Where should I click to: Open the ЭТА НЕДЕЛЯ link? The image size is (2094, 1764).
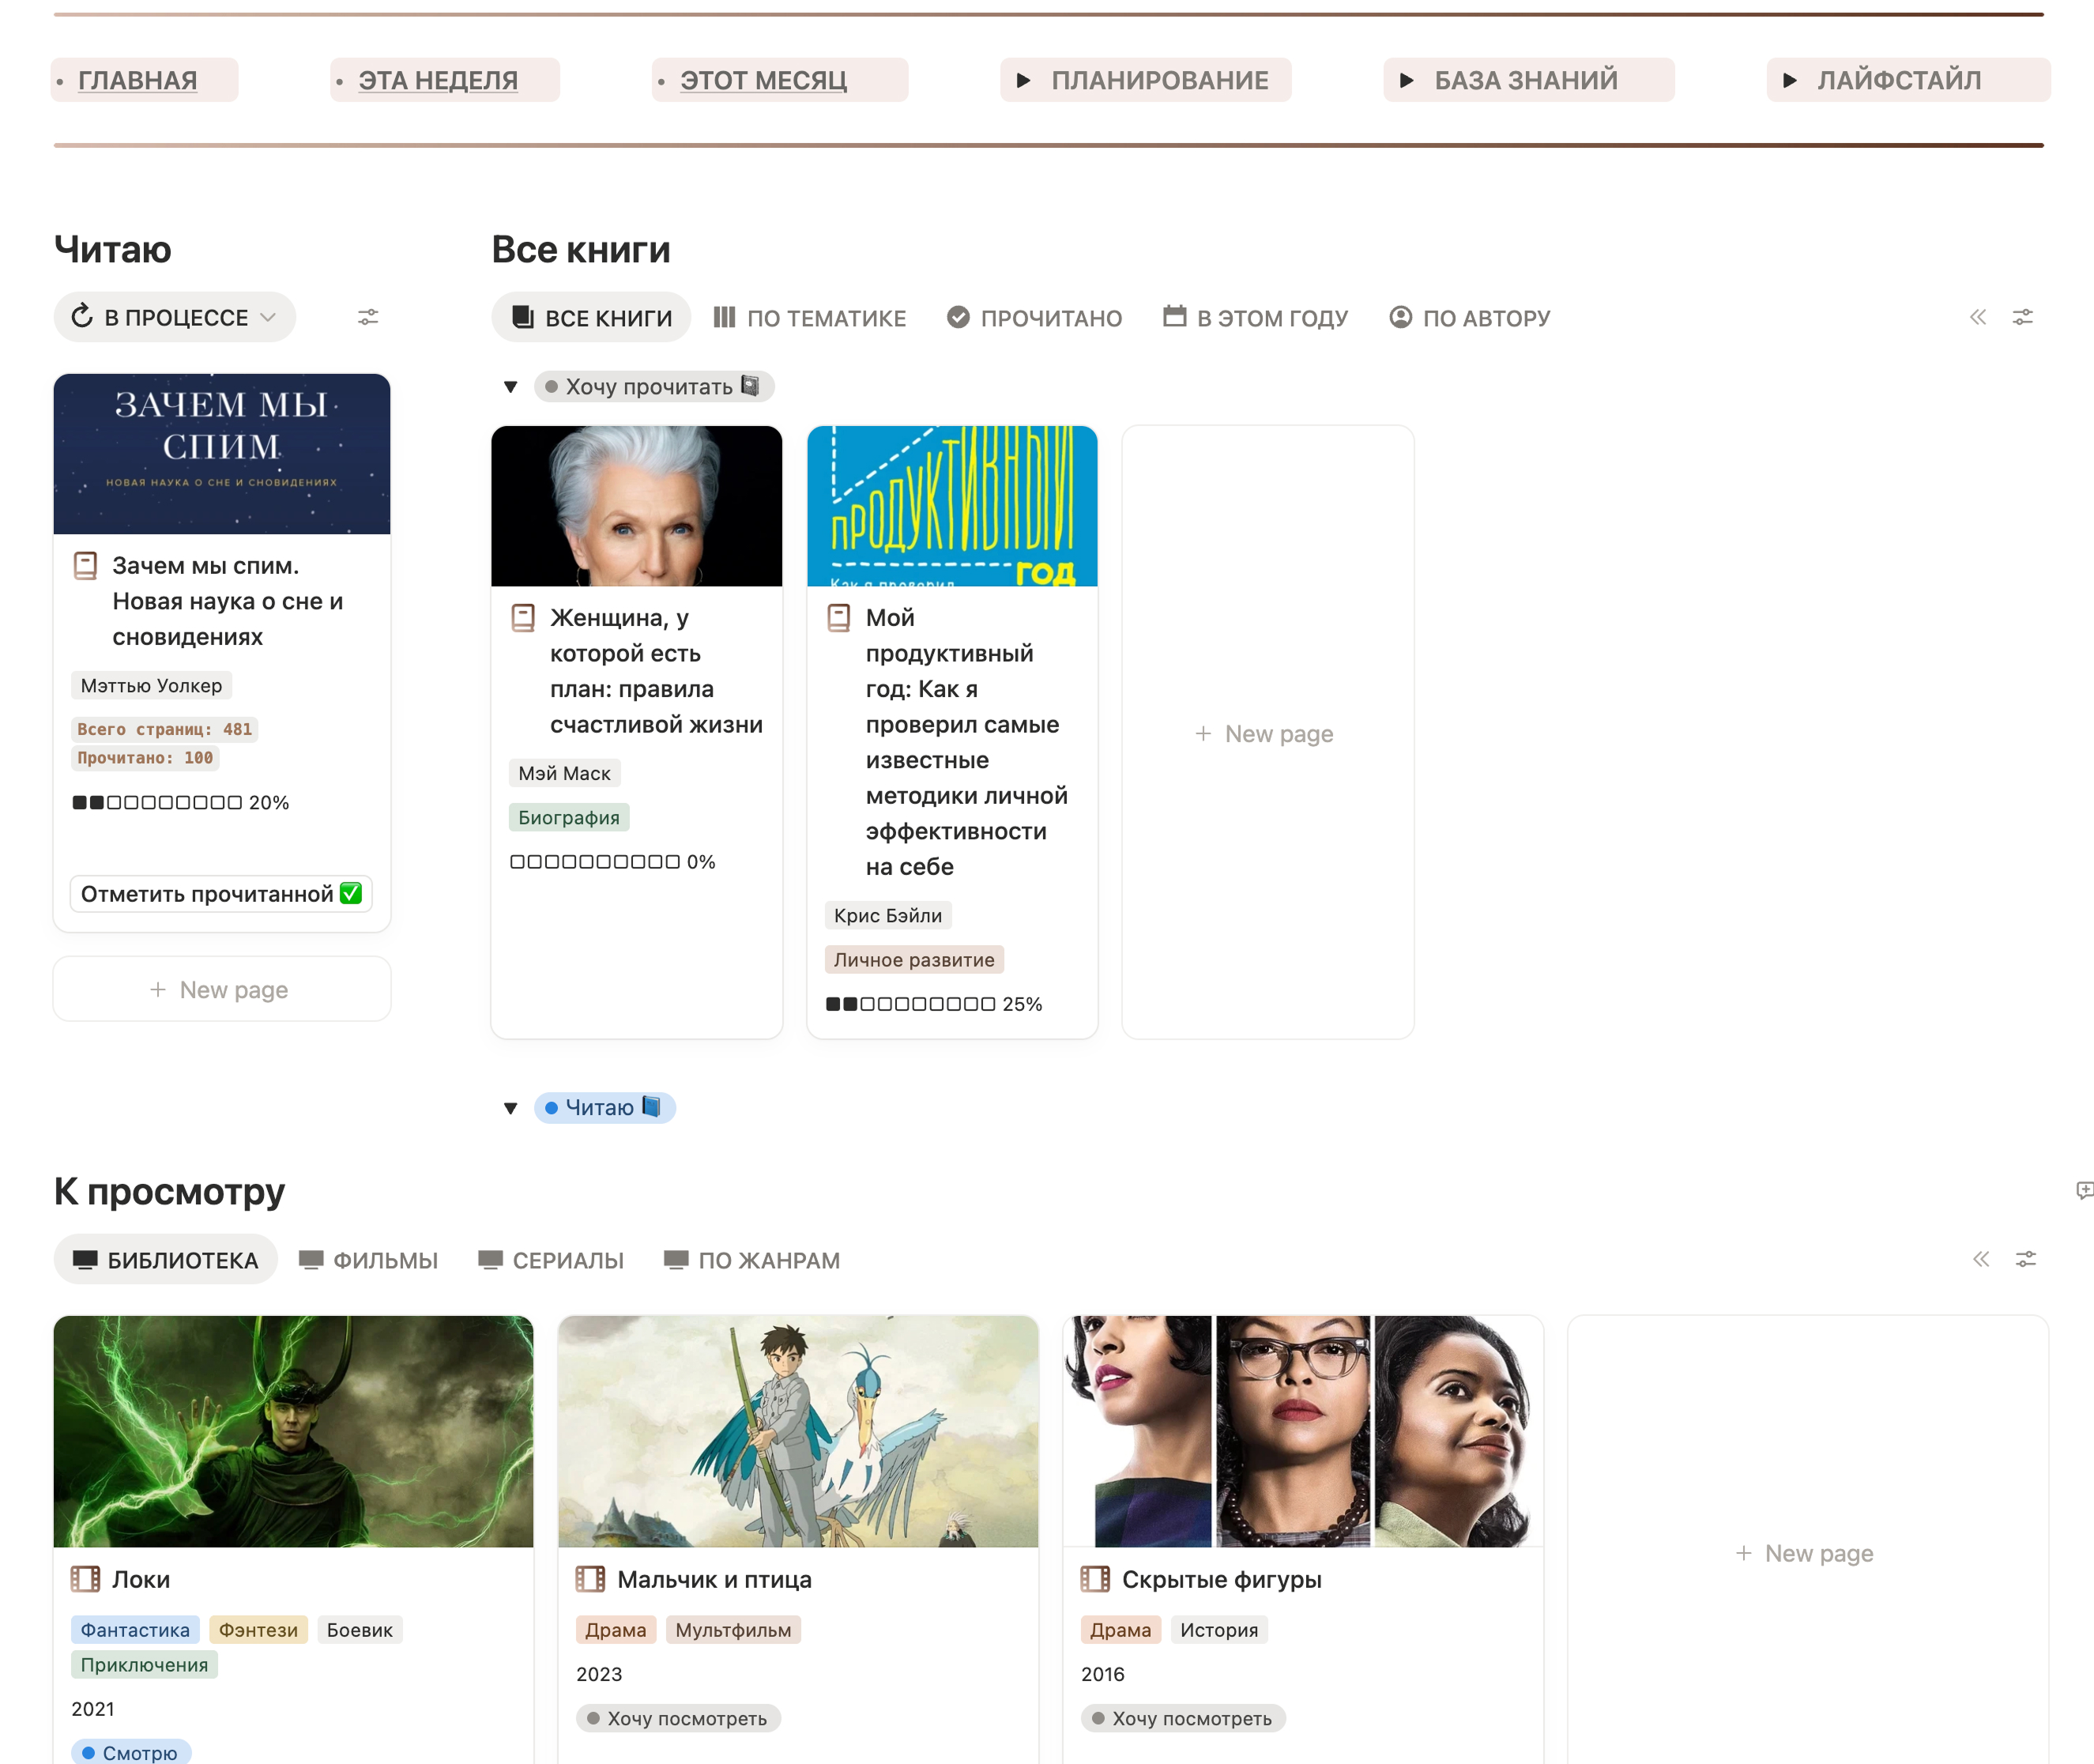click(x=438, y=80)
